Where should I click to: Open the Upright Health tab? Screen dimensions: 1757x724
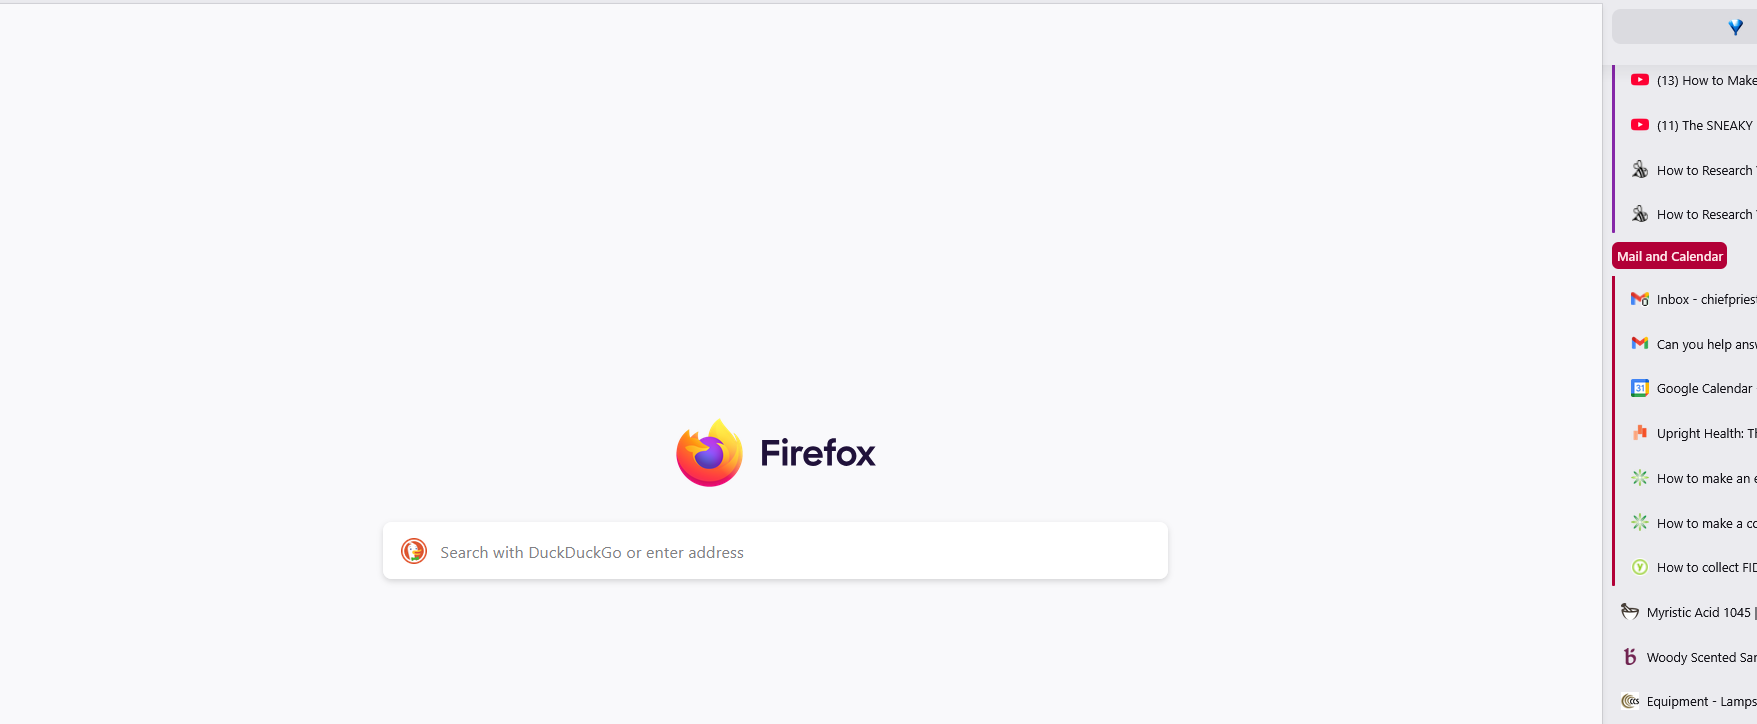(1688, 433)
